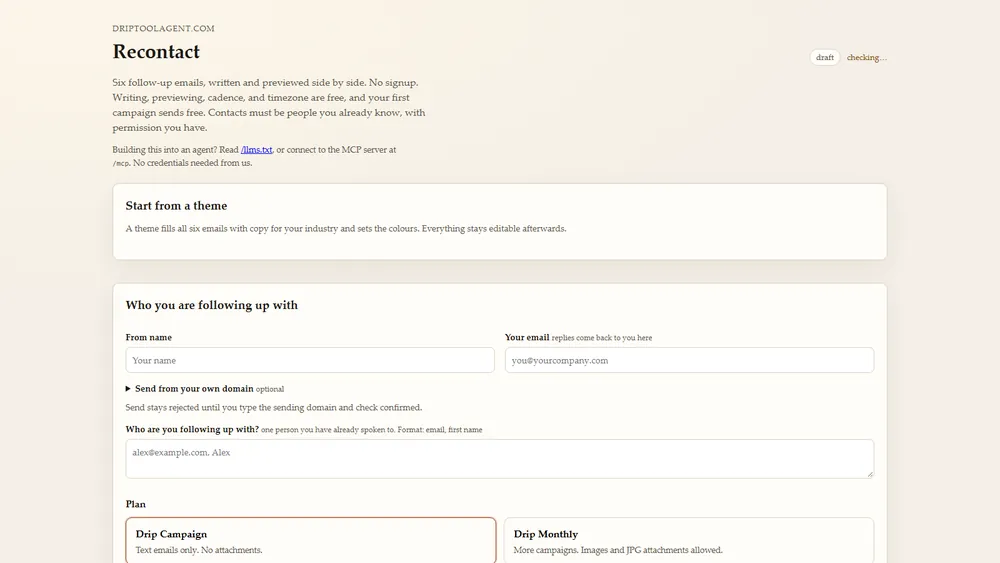Click Who you are following up with heading
This screenshot has width=1000, height=563.
tap(212, 305)
